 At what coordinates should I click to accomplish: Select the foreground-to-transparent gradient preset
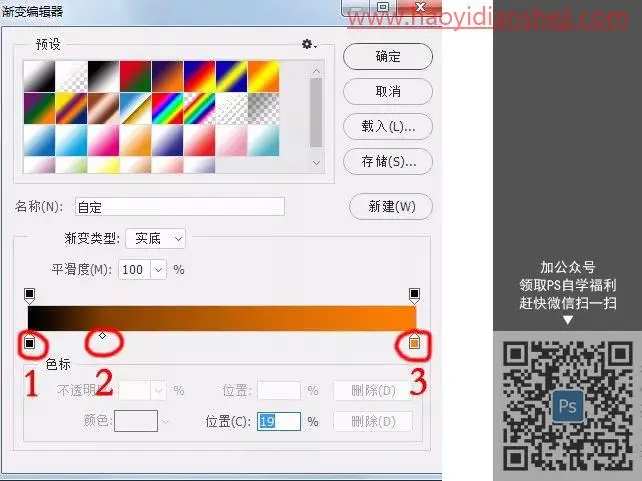pos(71,77)
